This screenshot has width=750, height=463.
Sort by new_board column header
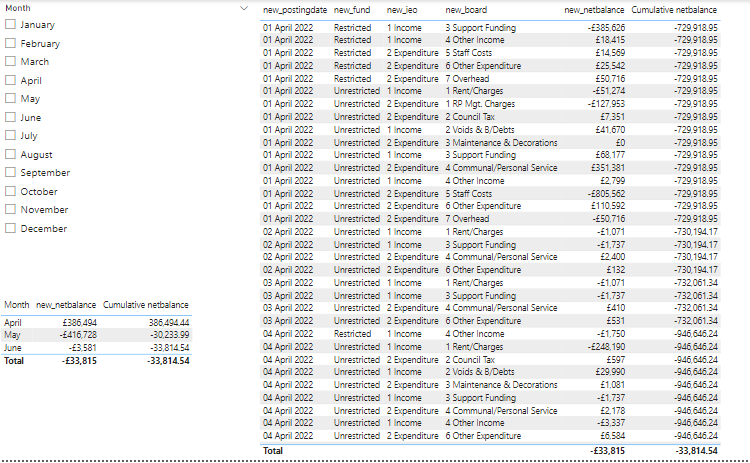tap(466, 10)
